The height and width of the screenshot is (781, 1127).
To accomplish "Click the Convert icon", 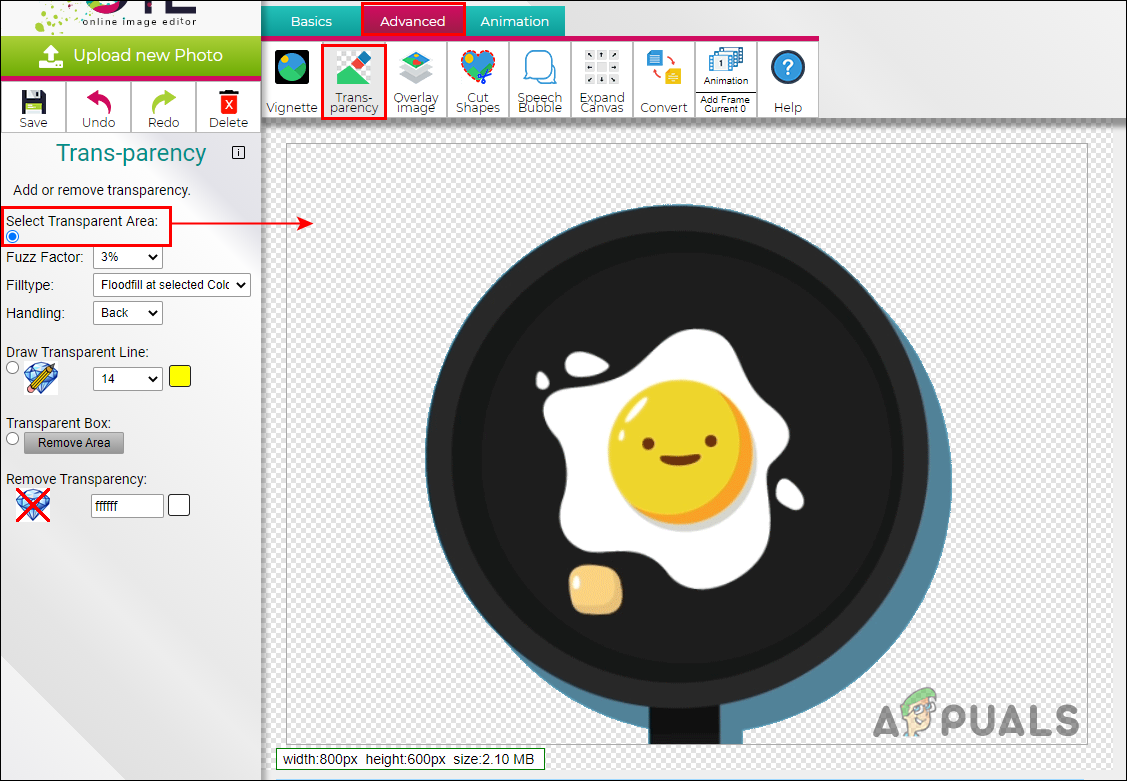I will click(x=664, y=80).
